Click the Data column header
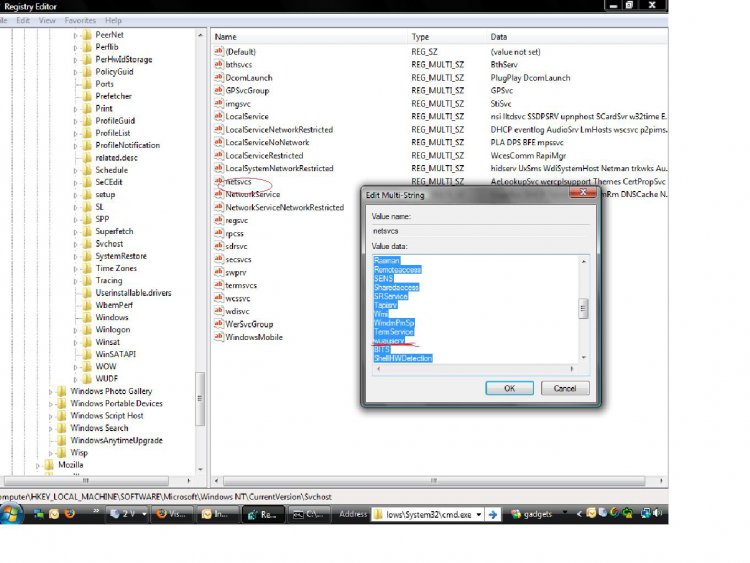Viewport: 750px width, 563px height. click(x=577, y=37)
